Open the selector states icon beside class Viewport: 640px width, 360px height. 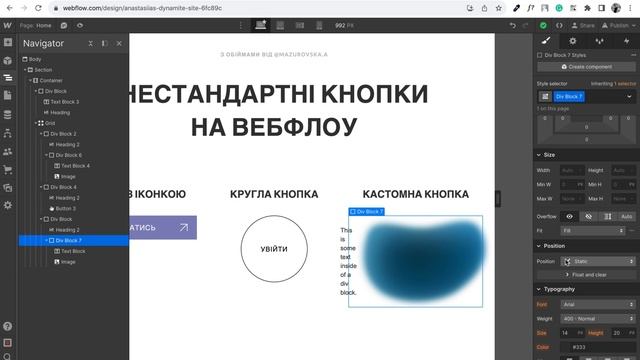(x=545, y=97)
